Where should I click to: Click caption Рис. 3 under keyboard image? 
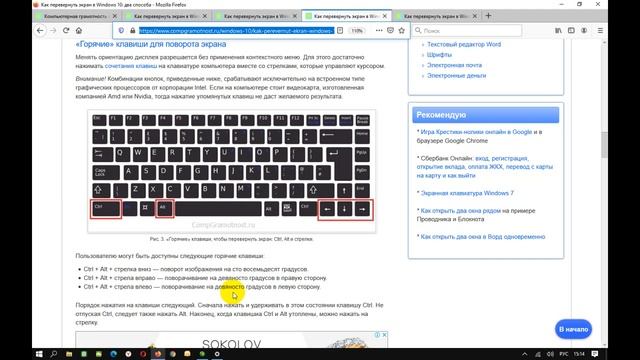coord(231,239)
